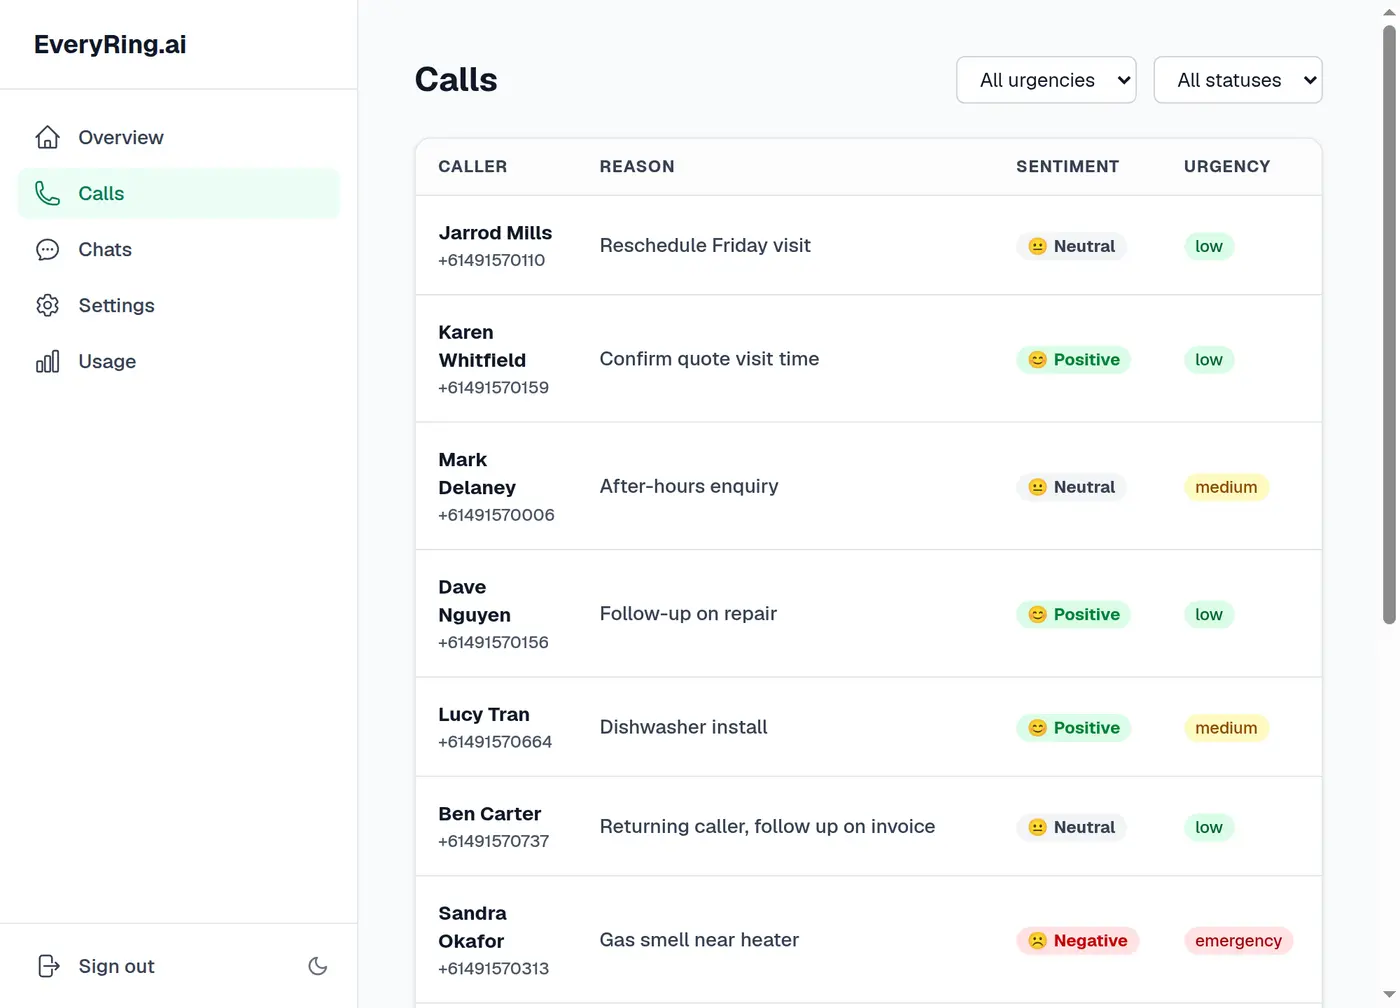1400x1008 pixels.
Task: Click phone number +61491570156
Action: pos(493,642)
